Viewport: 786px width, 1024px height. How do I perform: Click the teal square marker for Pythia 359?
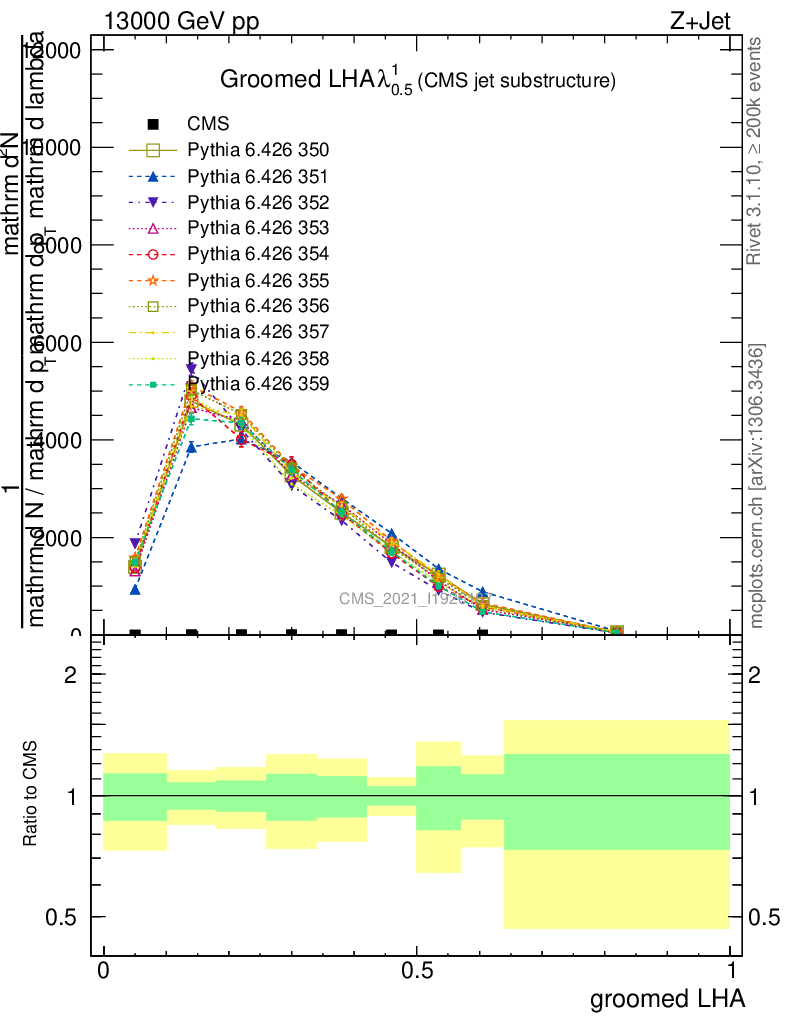tap(153, 384)
